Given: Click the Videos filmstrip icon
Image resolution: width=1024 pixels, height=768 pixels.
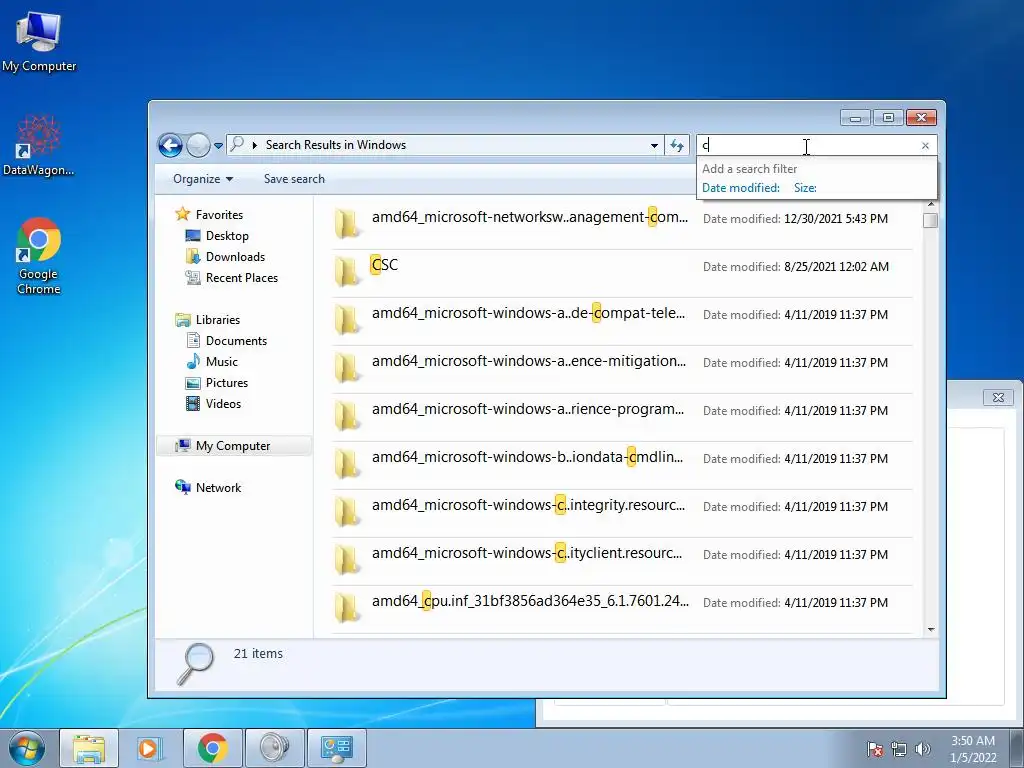Looking at the screenshot, I should (x=193, y=404).
